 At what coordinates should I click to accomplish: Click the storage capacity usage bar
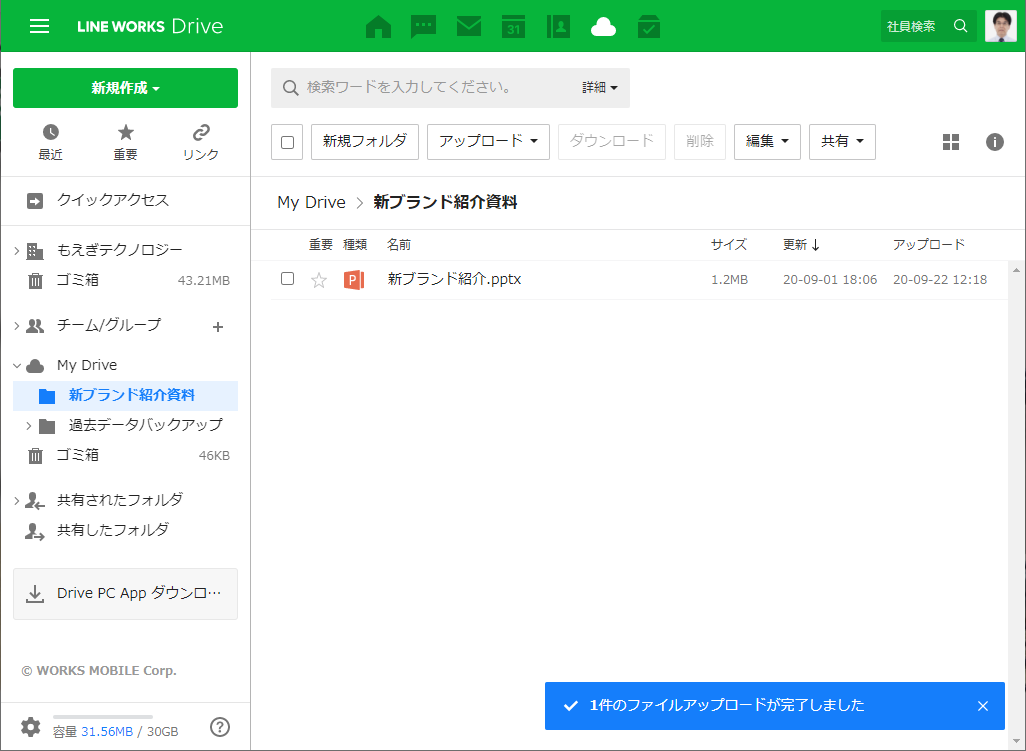pyautogui.click(x=102, y=717)
